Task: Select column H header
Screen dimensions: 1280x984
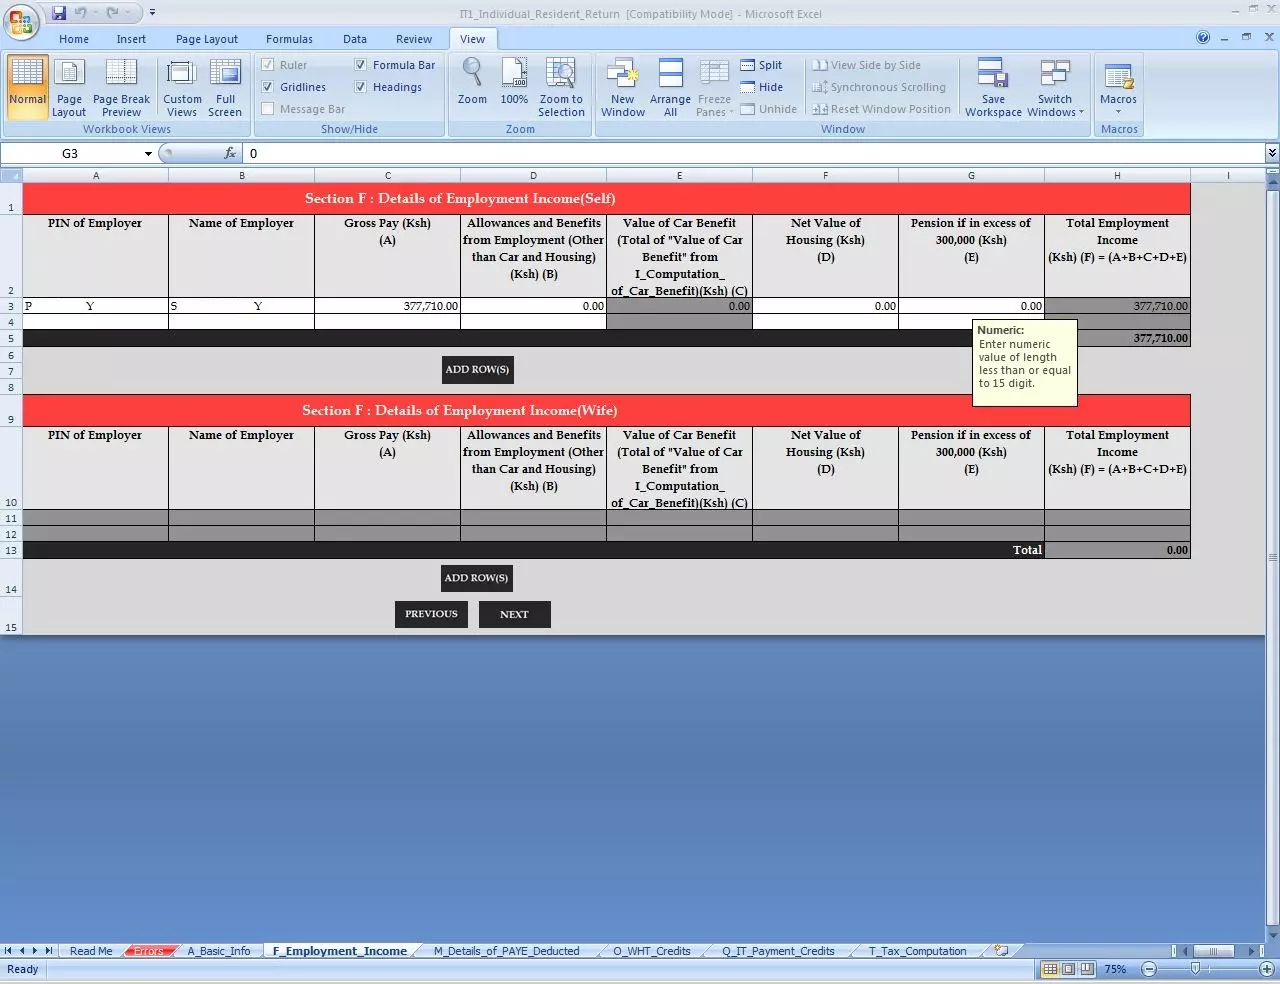Action: tap(1117, 175)
